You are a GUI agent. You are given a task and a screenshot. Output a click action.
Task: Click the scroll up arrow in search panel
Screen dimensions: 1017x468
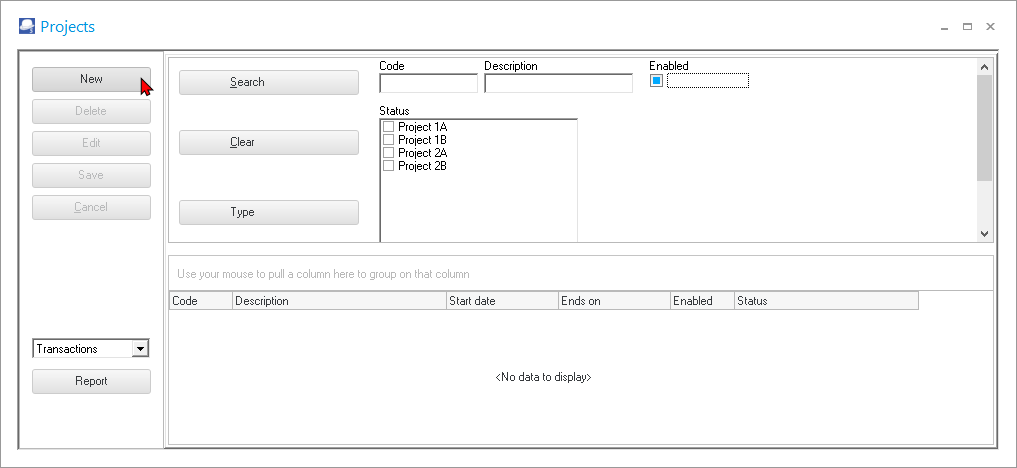pos(984,67)
